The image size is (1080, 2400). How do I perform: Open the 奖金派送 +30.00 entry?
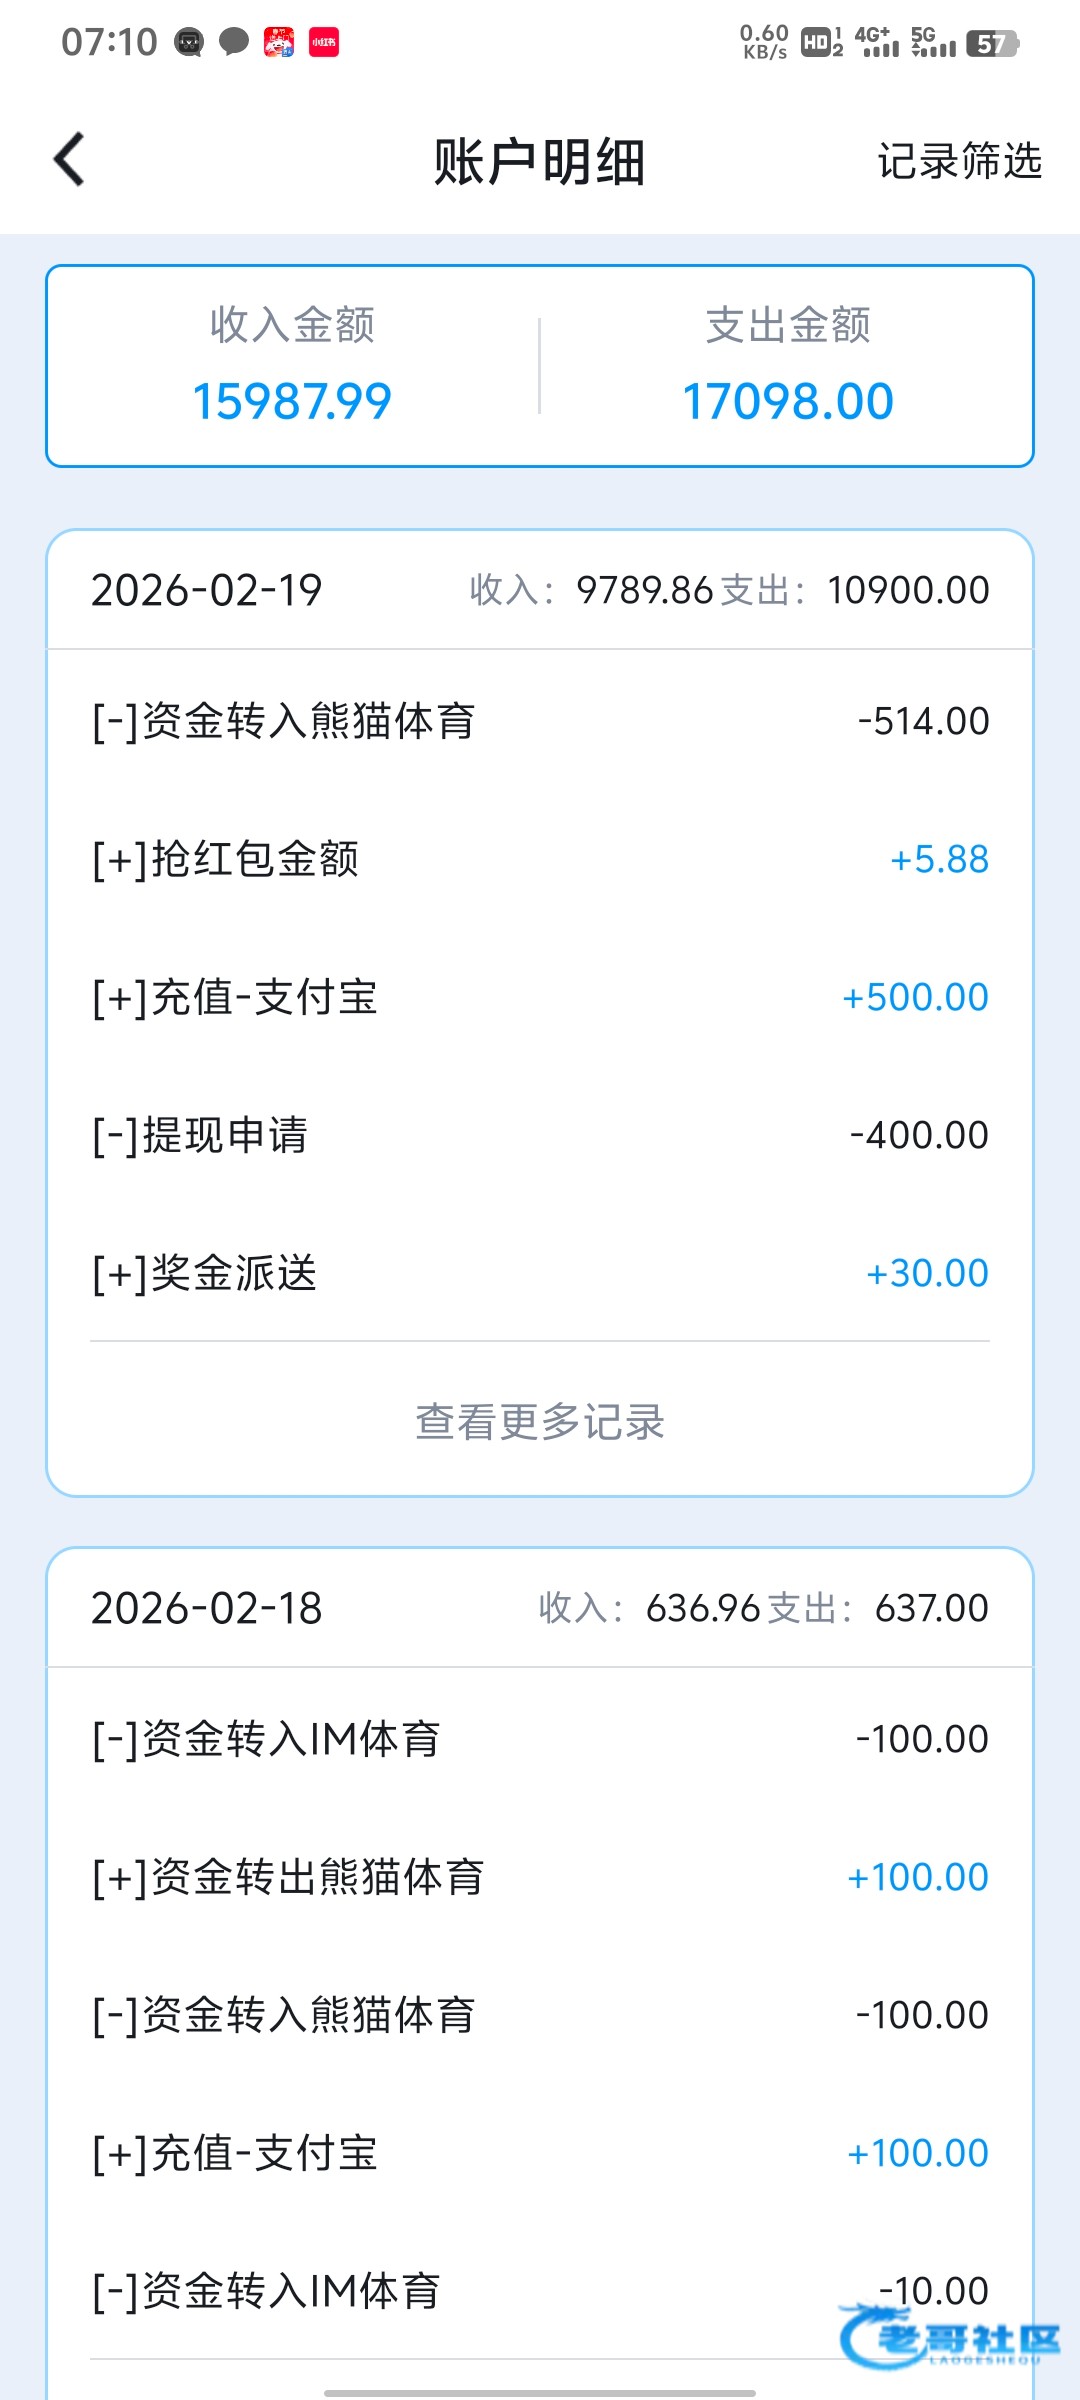click(540, 1273)
